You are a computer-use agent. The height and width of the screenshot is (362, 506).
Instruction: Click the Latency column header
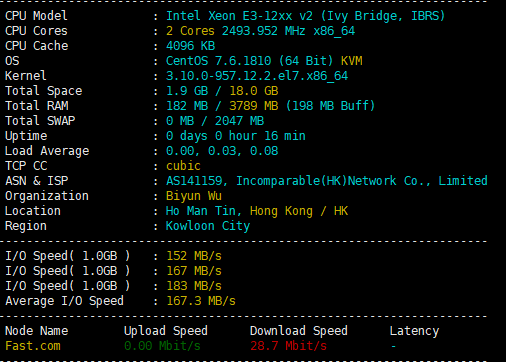click(x=414, y=331)
